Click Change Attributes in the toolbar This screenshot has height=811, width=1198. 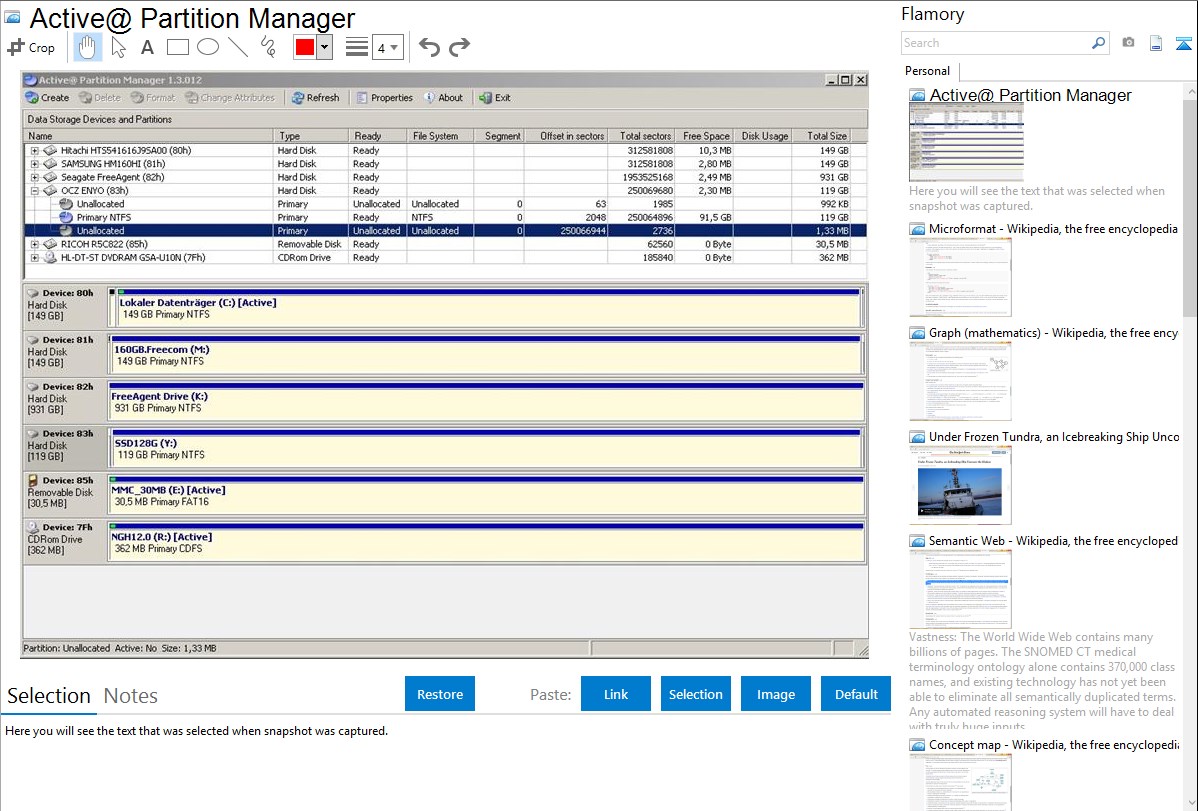(x=230, y=98)
